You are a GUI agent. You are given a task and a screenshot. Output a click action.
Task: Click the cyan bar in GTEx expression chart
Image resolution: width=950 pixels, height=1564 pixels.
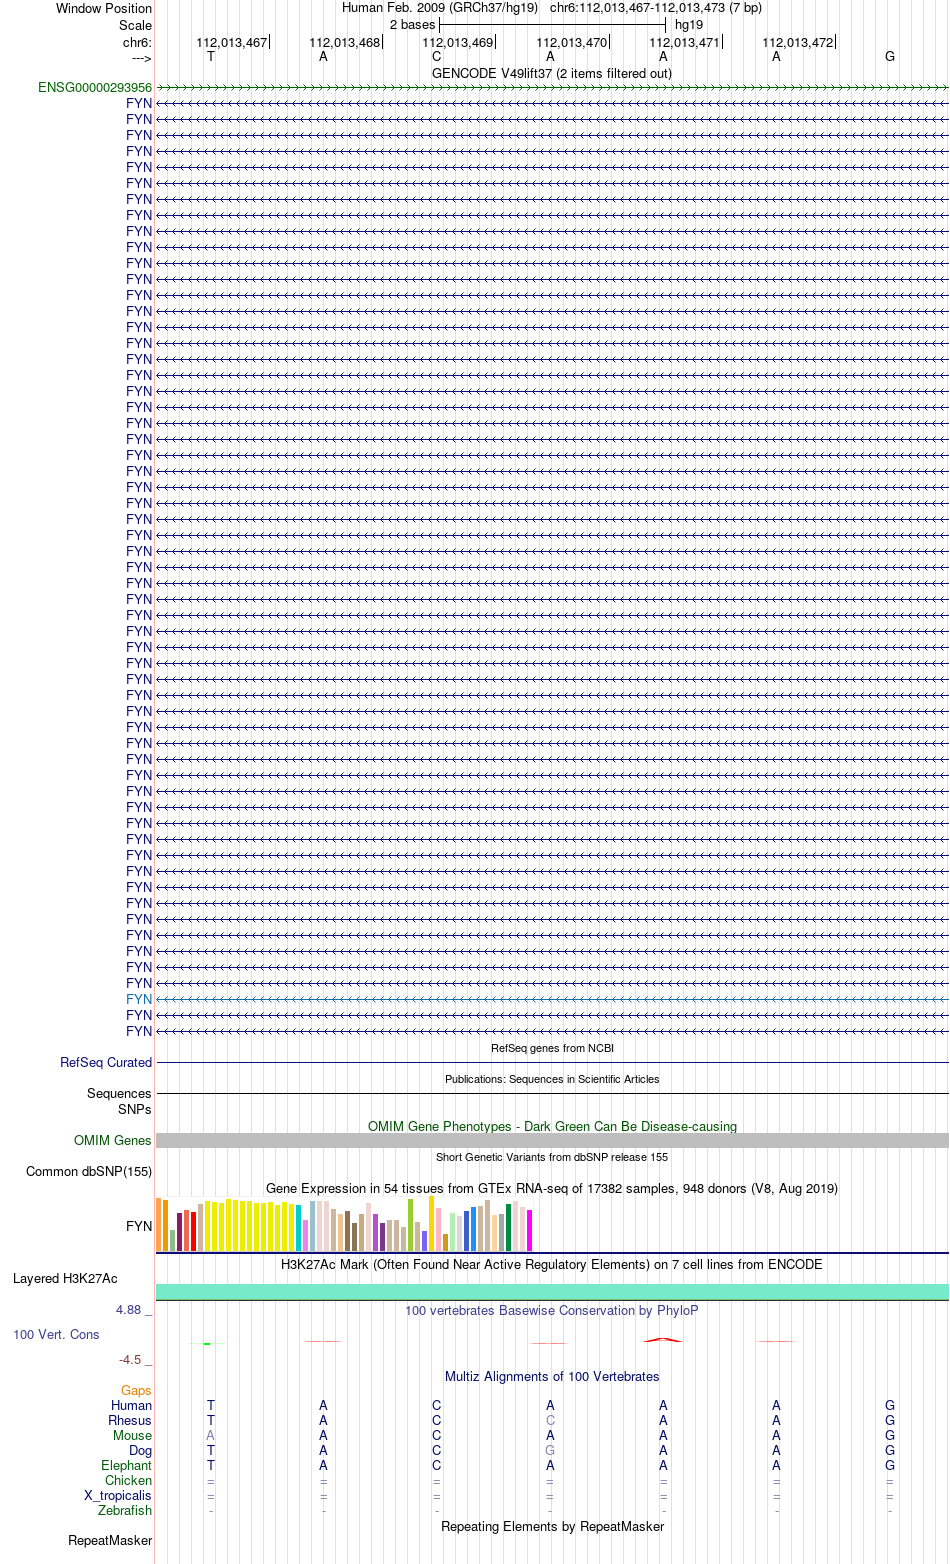pyautogui.click(x=299, y=1228)
